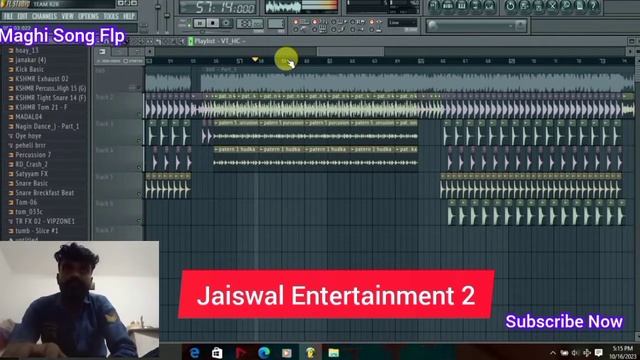Toggle typing keyboard to piano option

tap(315, 29)
